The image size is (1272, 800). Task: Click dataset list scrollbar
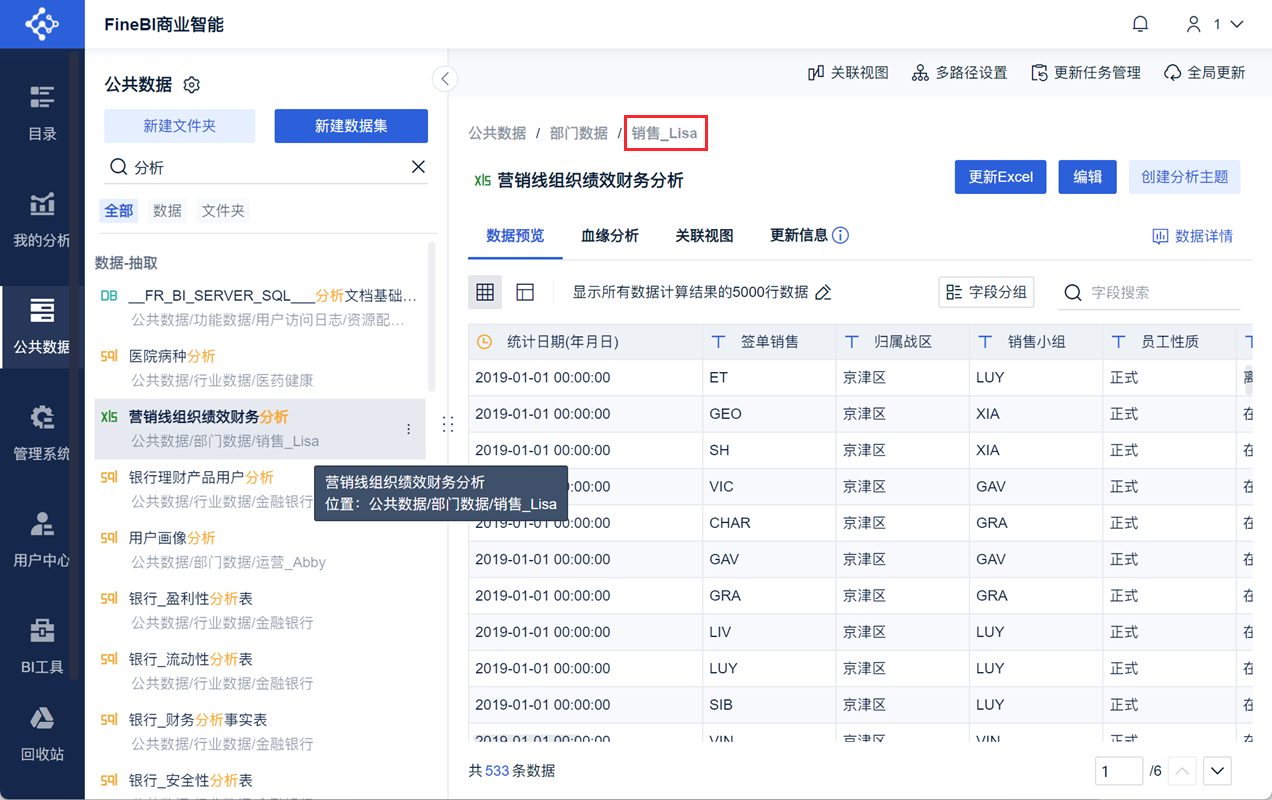click(x=432, y=316)
